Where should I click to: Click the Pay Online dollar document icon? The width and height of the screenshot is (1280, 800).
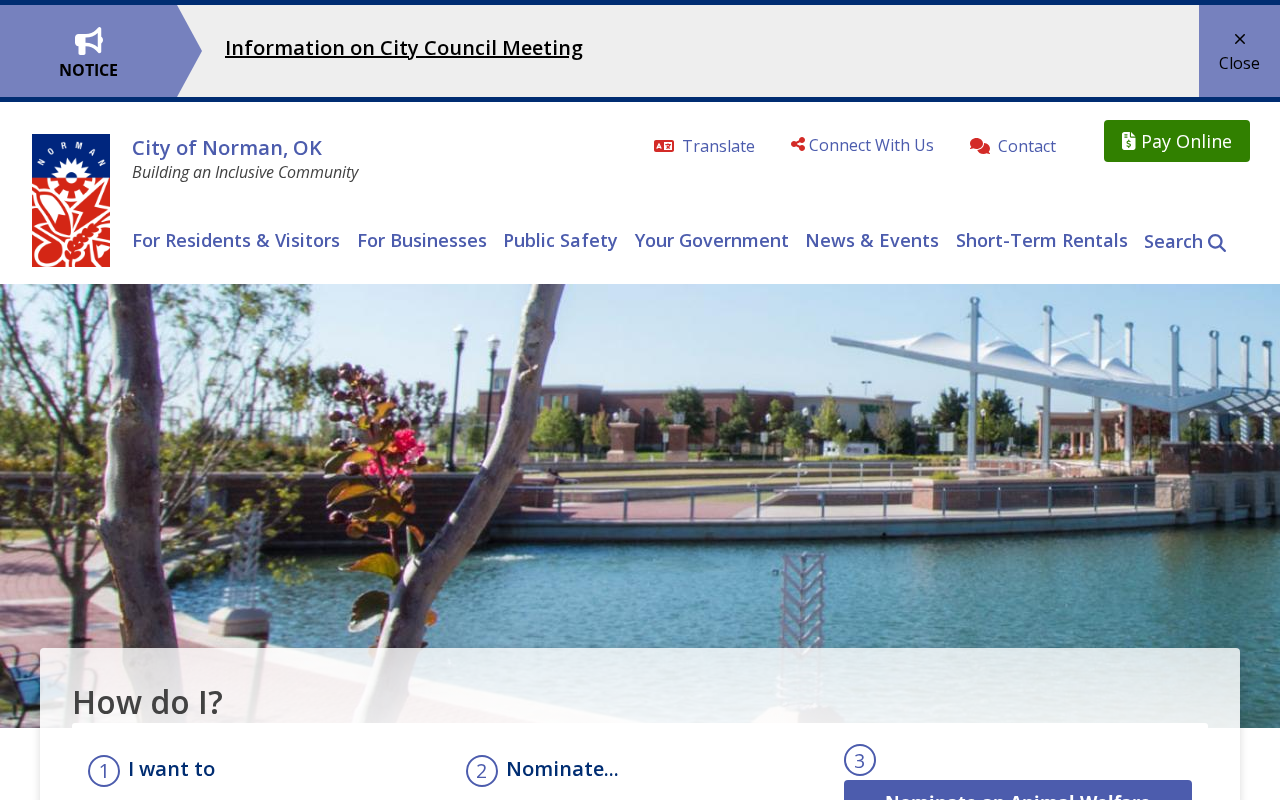coord(1129,141)
